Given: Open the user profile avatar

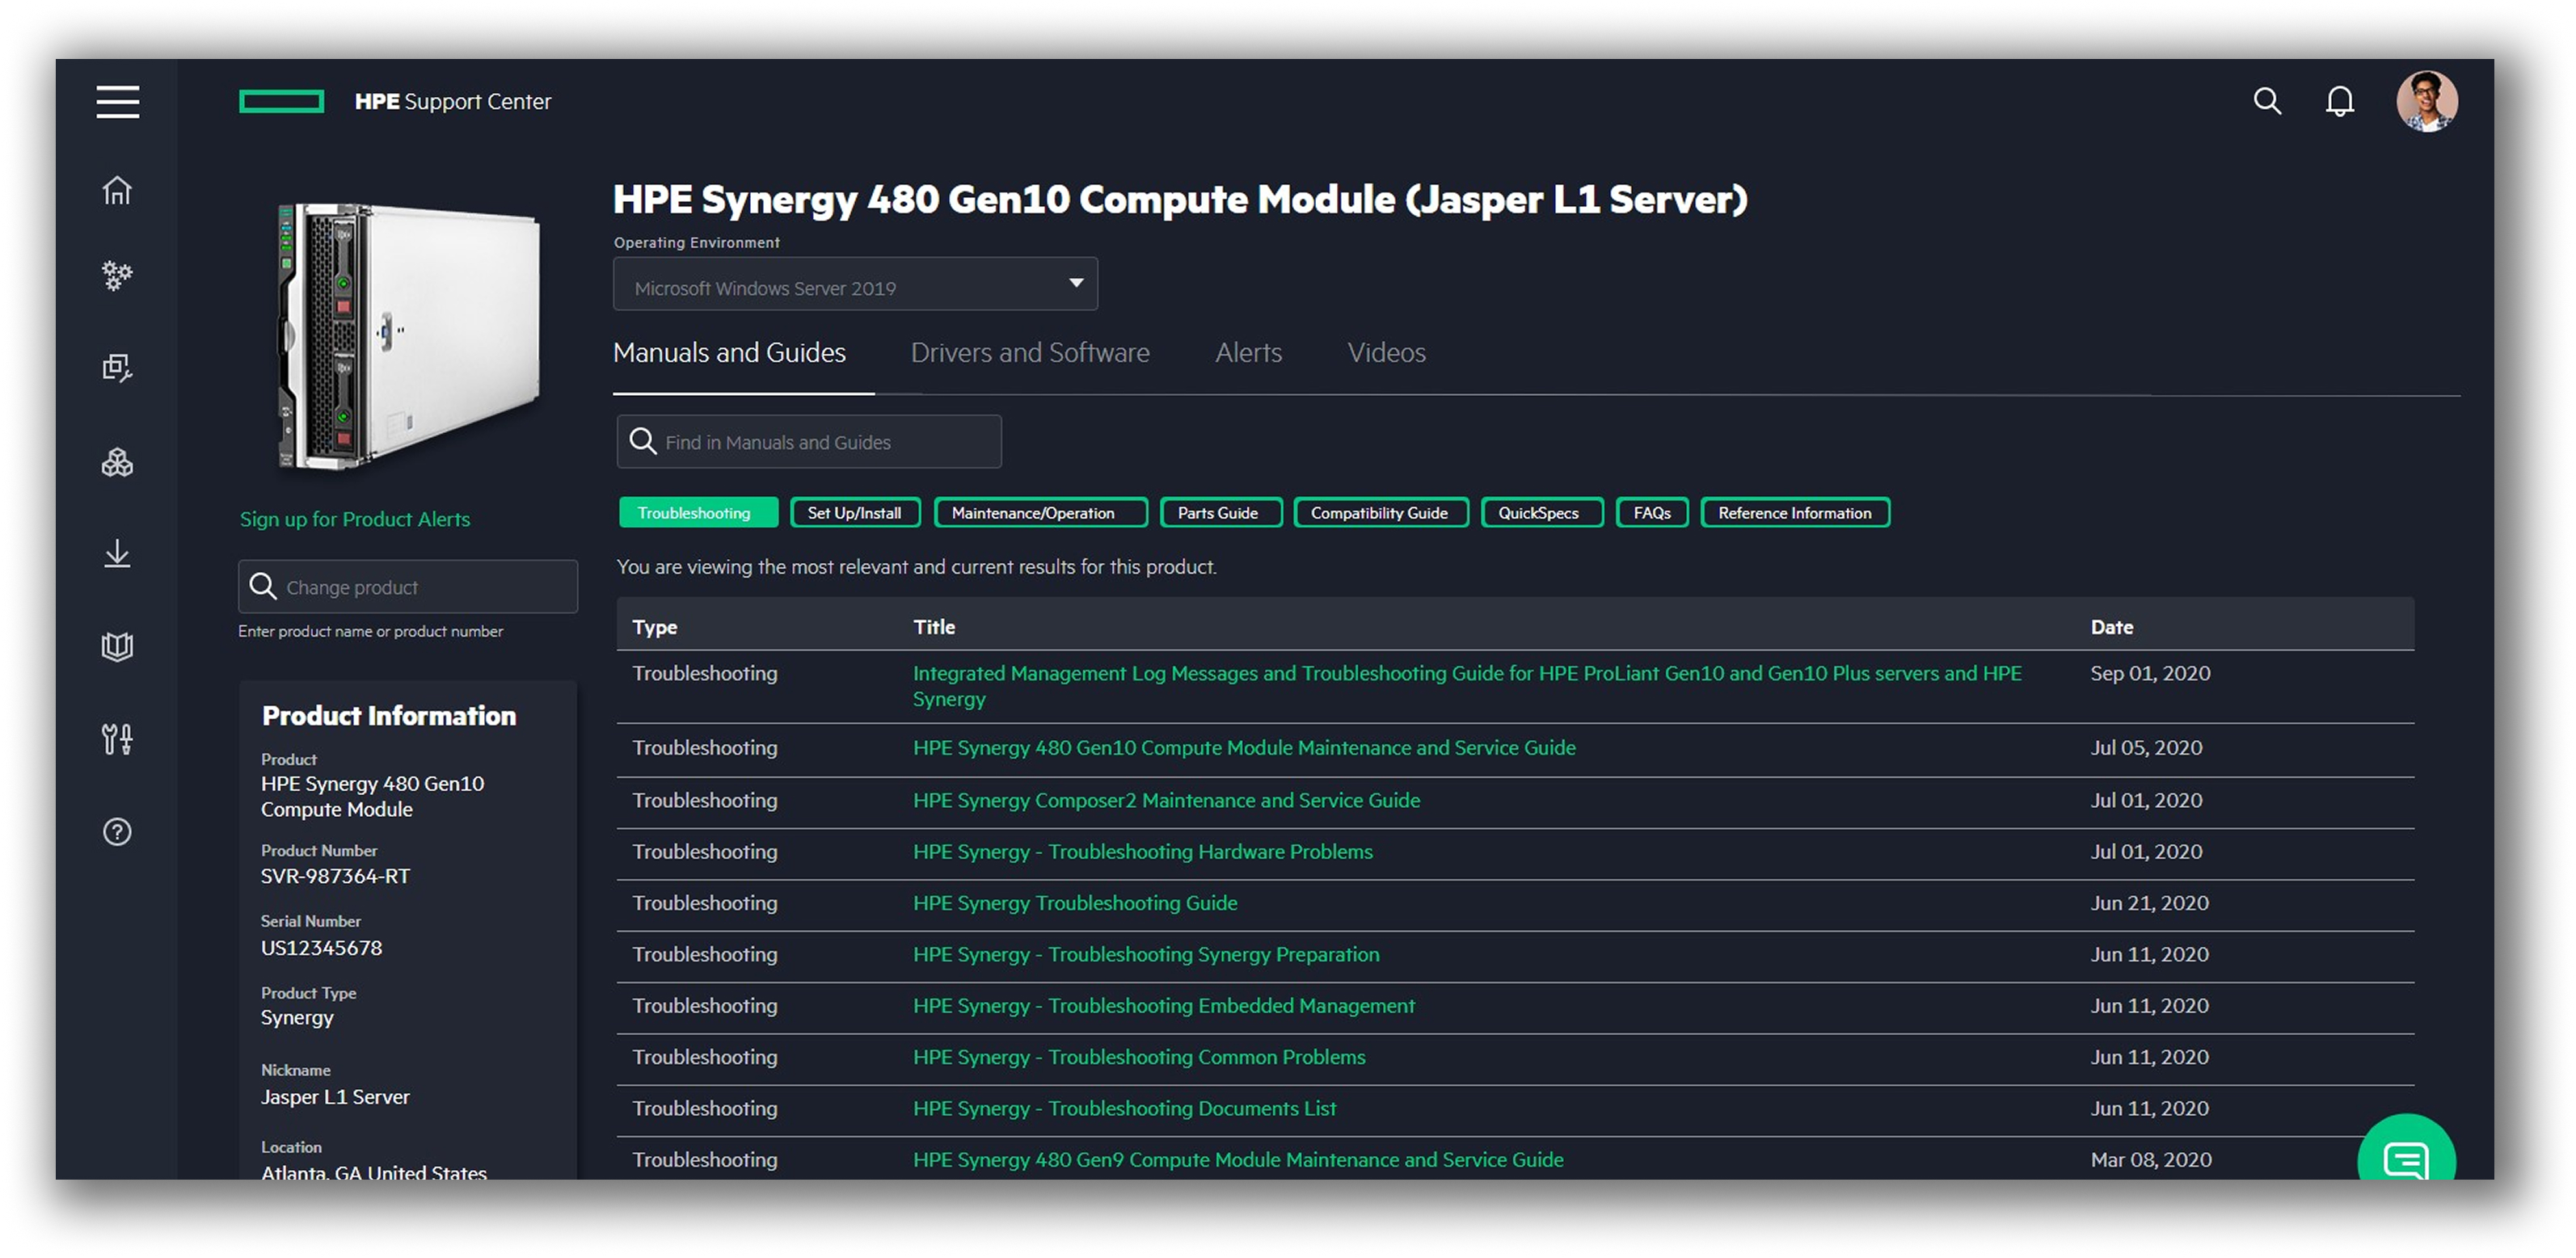Looking at the screenshot, I should (x=2426, y=101).
